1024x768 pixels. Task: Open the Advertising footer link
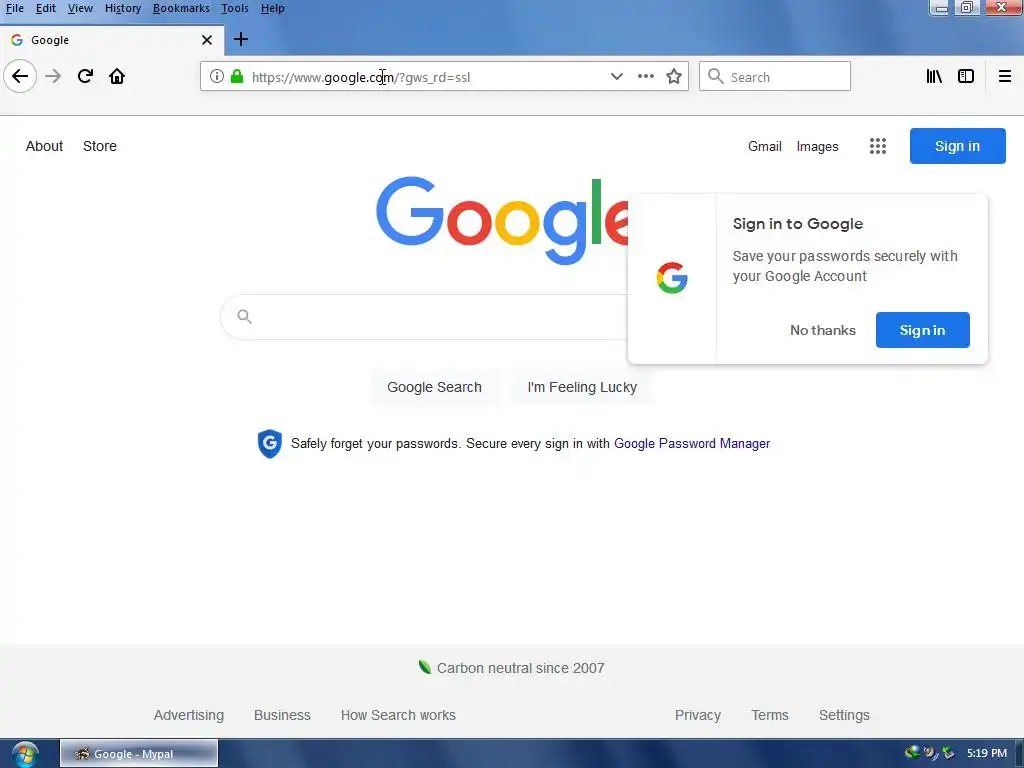point(189,715)
